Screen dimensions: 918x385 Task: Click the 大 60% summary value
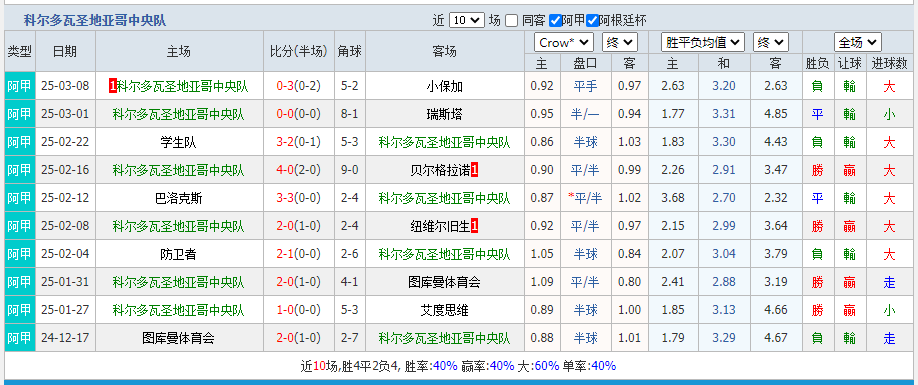point(547,366)
